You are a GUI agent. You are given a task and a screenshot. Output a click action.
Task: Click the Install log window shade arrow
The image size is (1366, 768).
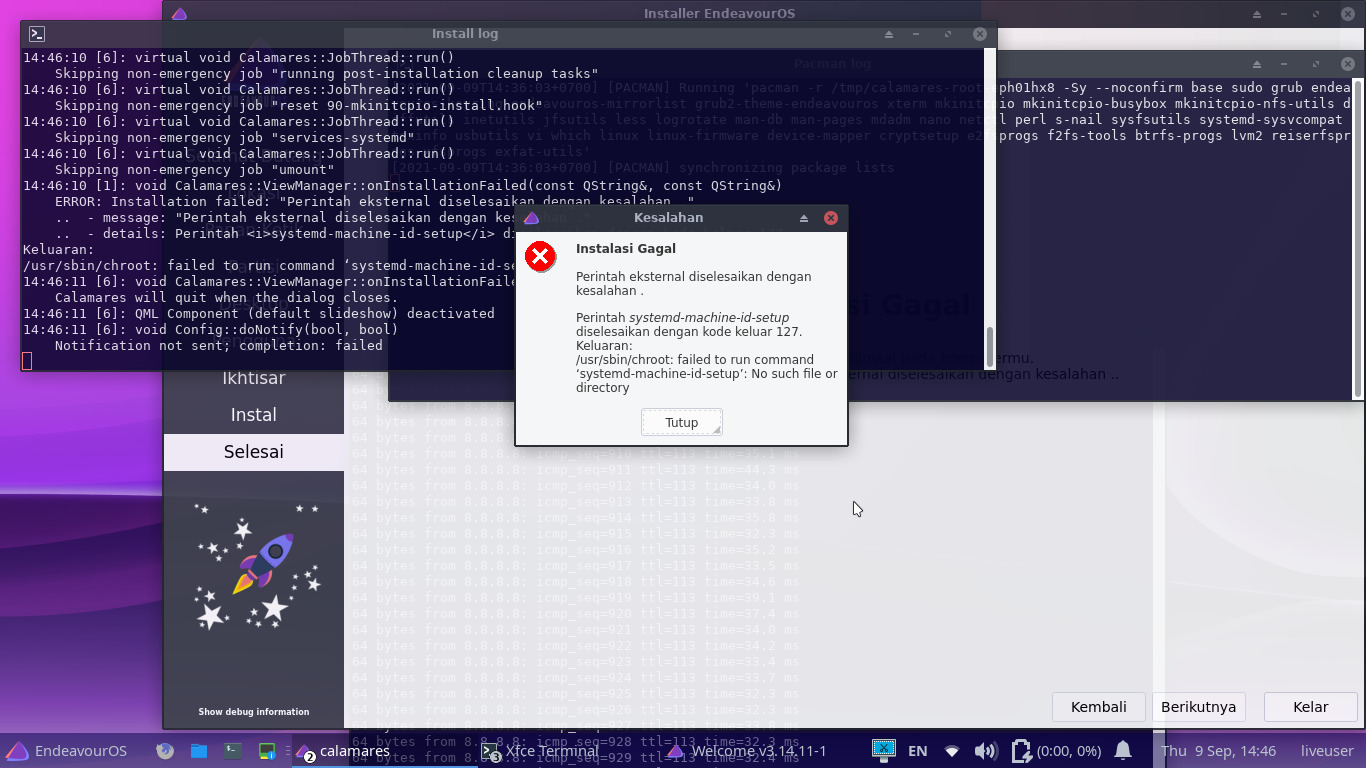click(x=888, y=34)
